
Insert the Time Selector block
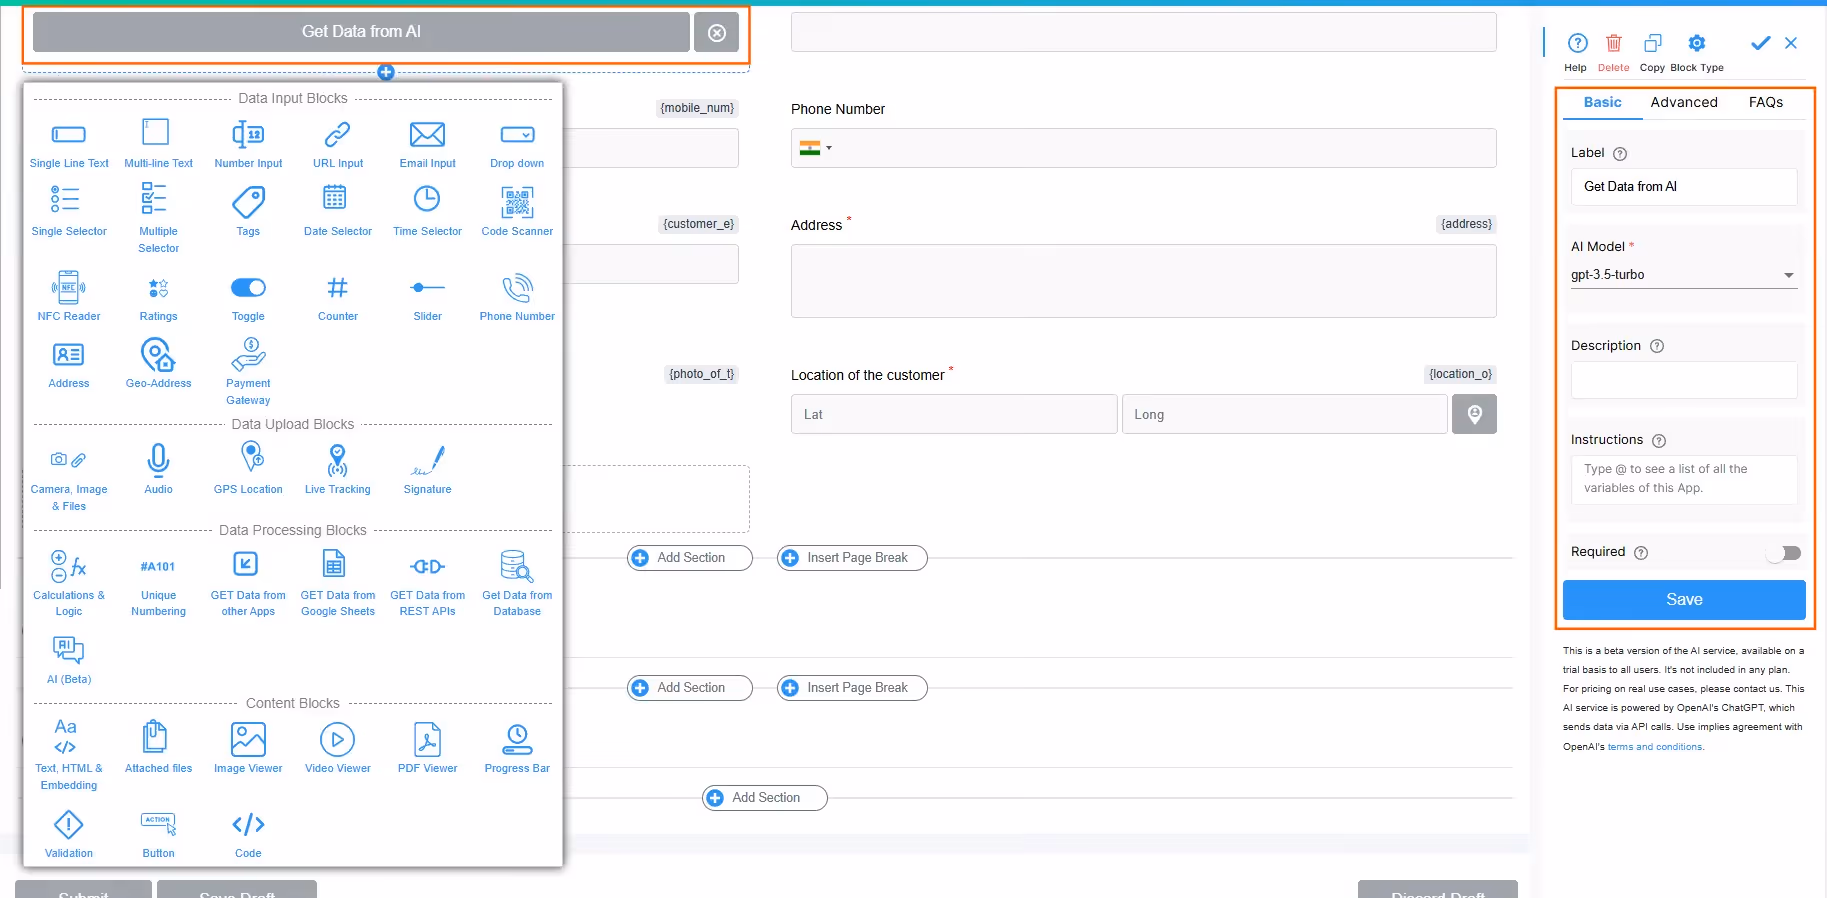[427, 211]
